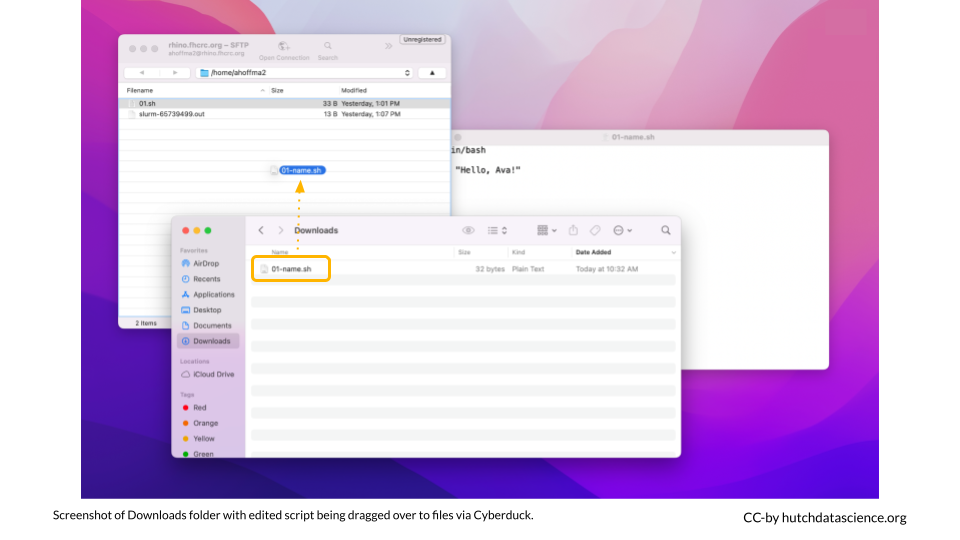This screenshot has height=540, width=960.
Task: Open Recents in Finder sidebar
Action: (206, 279)
